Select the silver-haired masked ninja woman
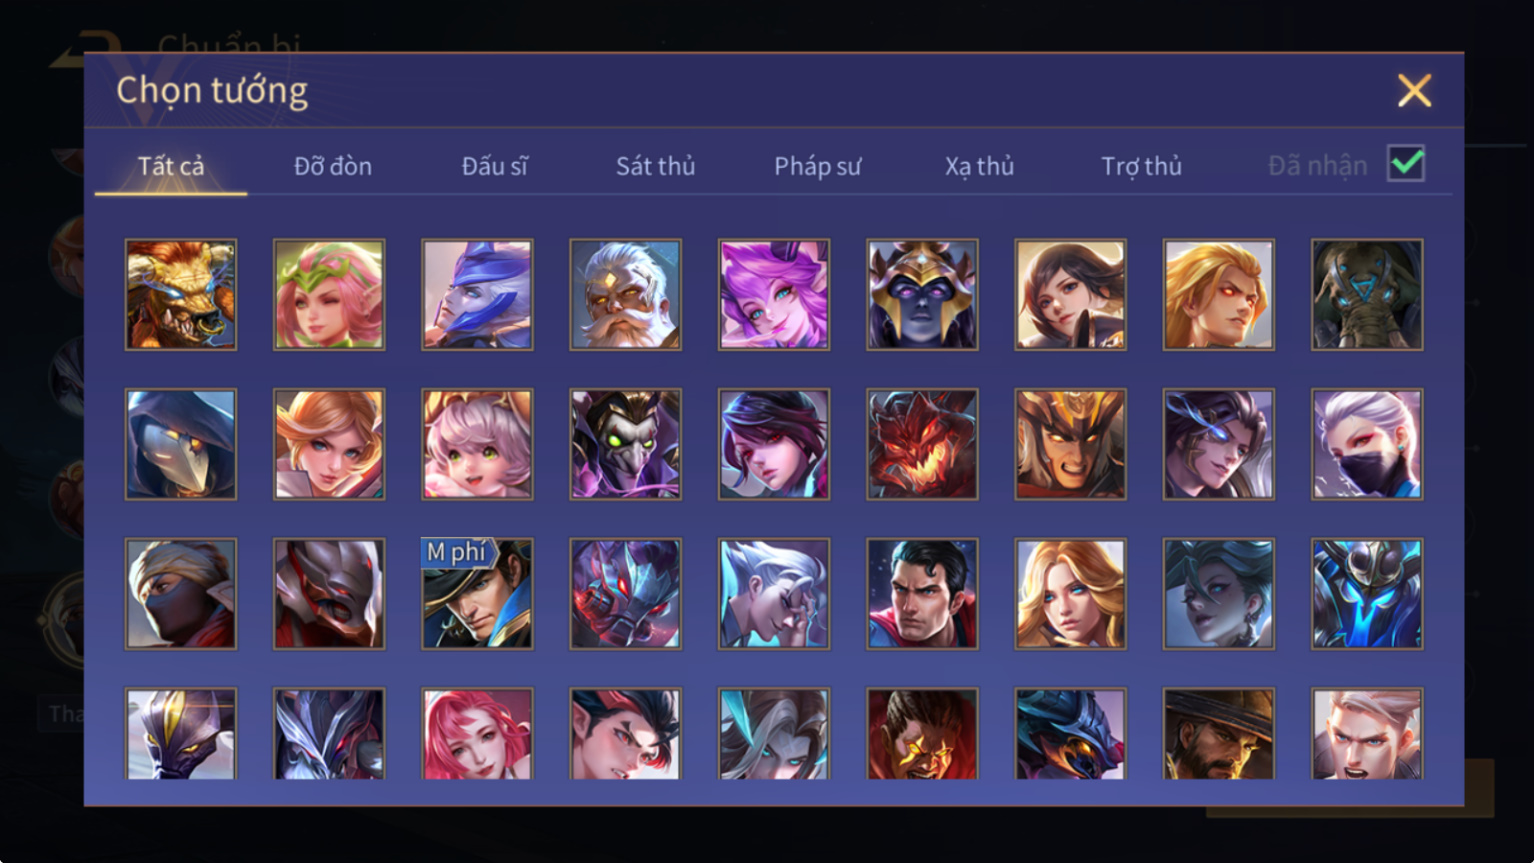The image size is (1534, 863). click(1367, 444)
